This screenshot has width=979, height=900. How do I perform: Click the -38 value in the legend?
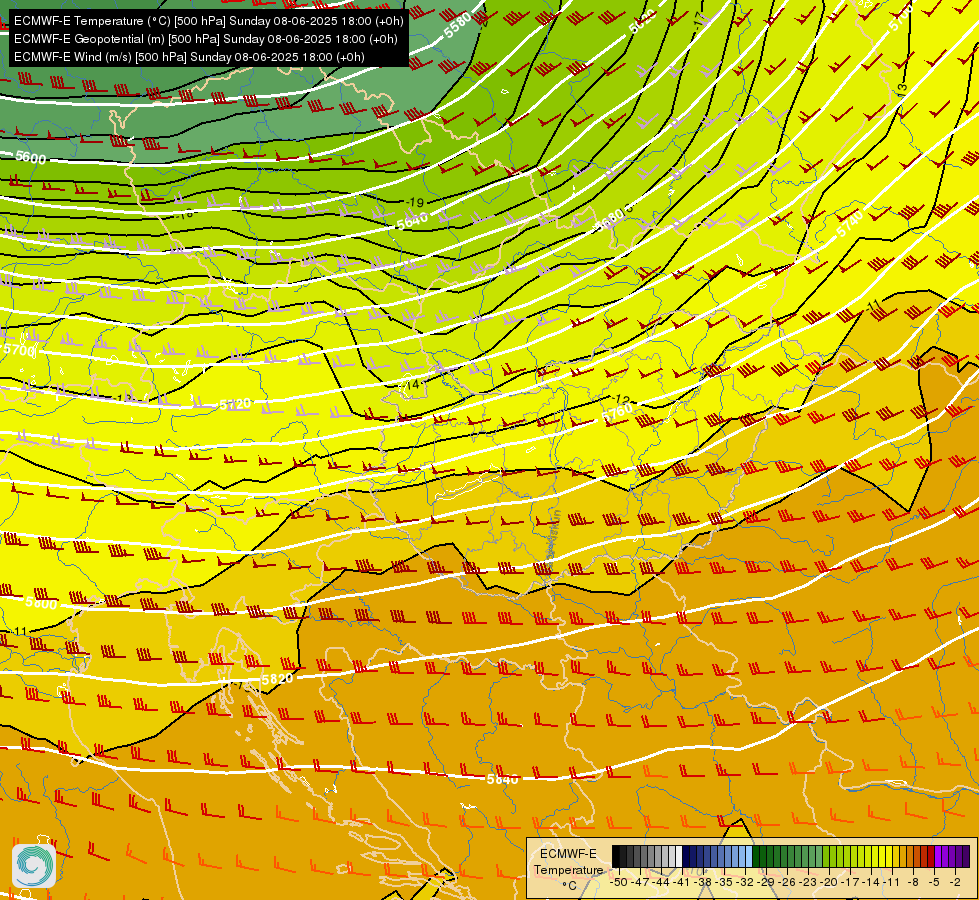[702, 882]
